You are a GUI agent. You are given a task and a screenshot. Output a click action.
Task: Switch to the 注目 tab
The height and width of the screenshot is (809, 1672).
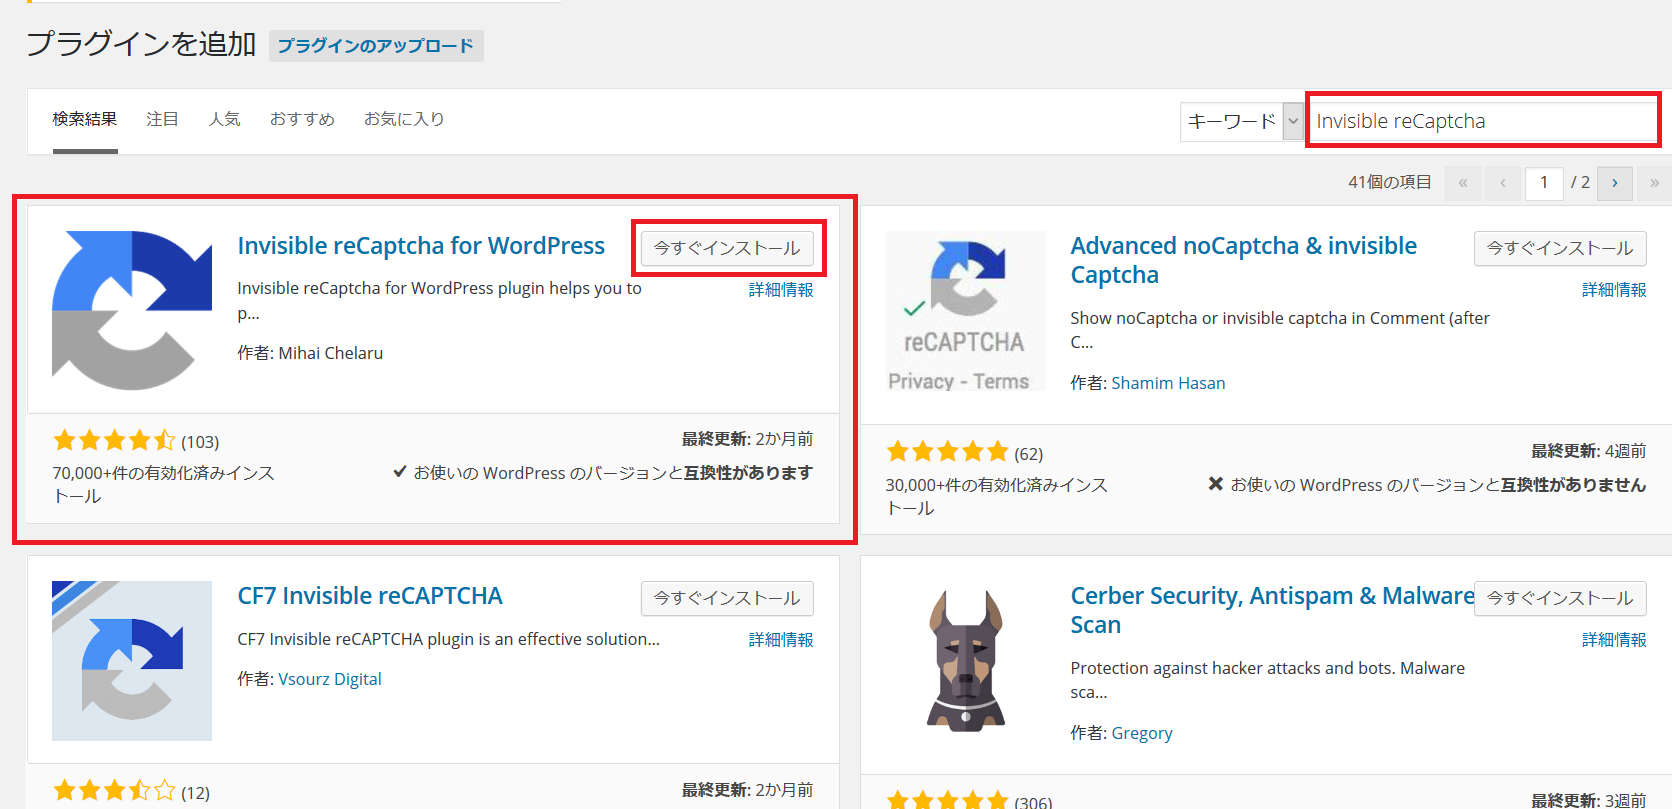(x=162, y=119)
